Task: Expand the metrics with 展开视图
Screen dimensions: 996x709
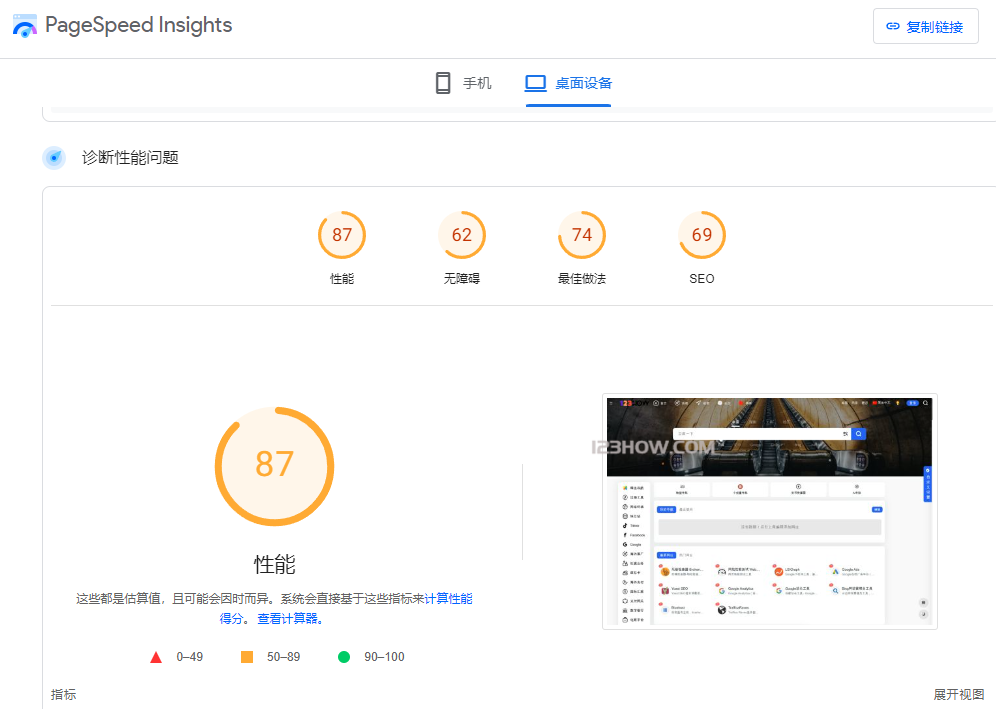Action: 958,694
